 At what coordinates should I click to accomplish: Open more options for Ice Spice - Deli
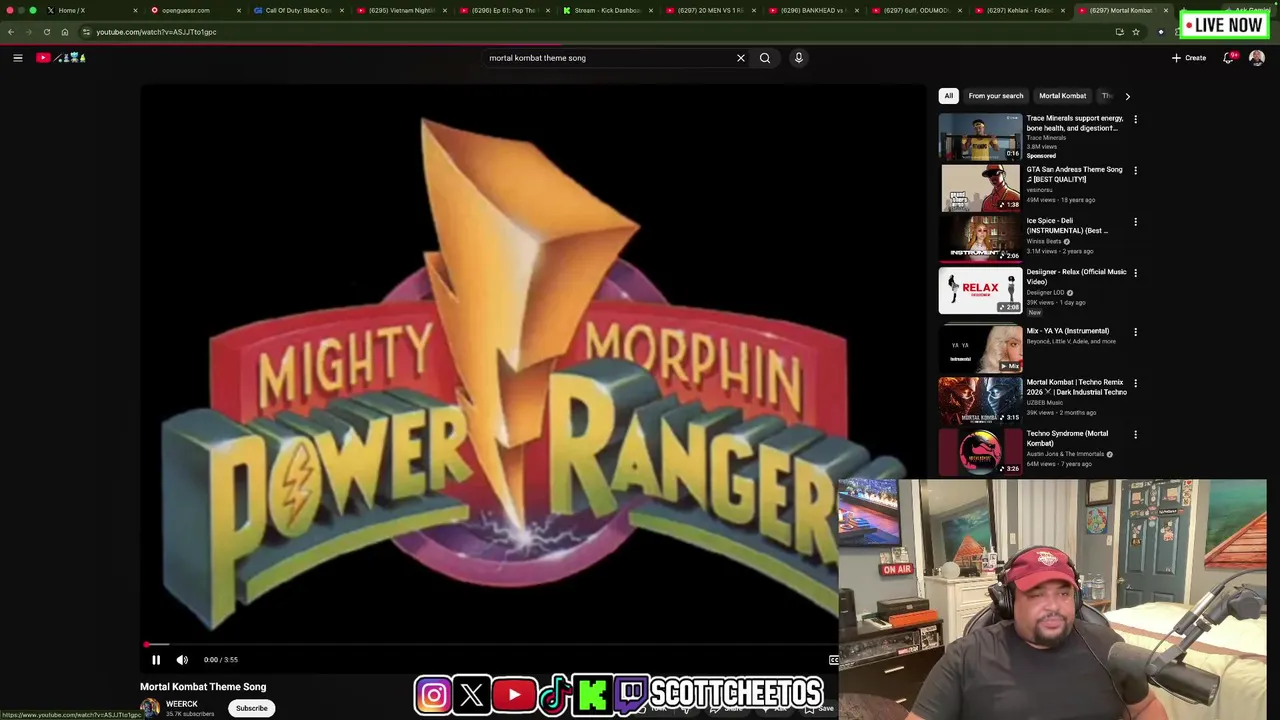(x=1135, y=222)
